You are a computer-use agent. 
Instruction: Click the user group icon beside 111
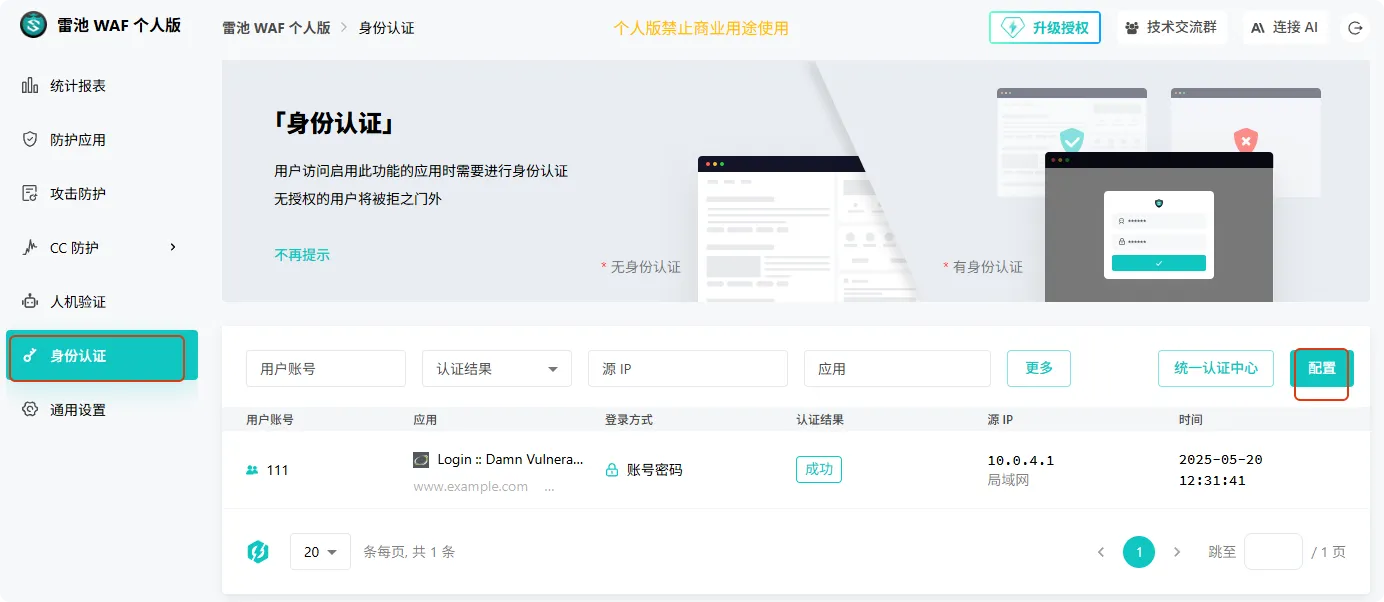point(252,470)
